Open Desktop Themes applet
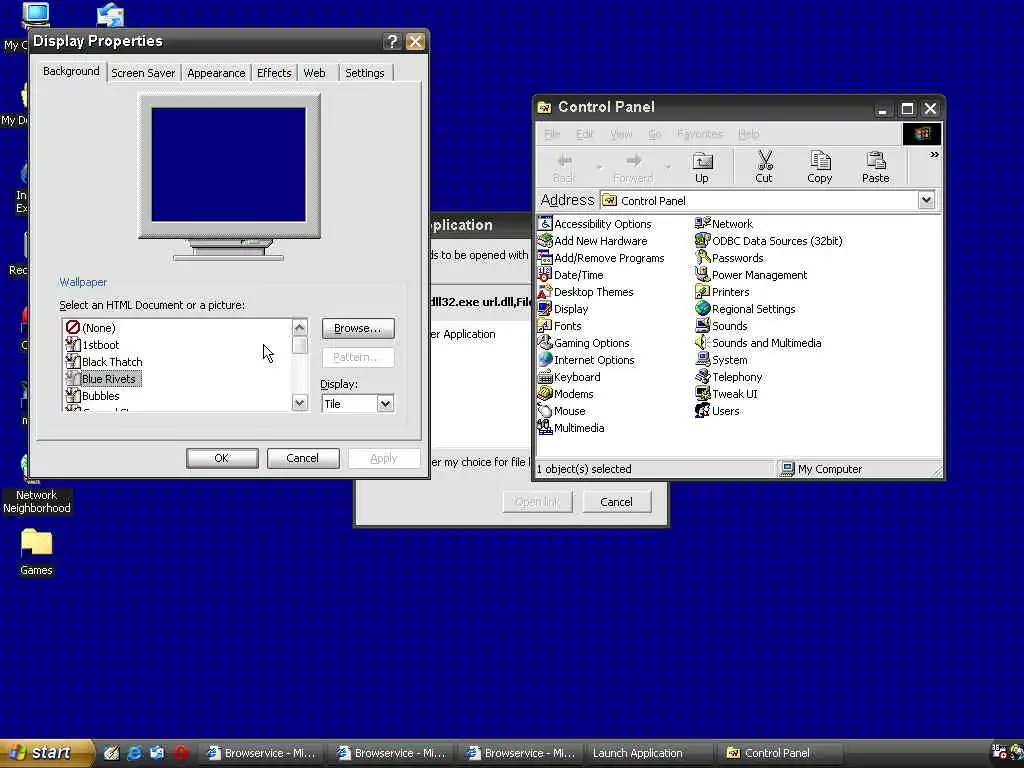The image size is (1024, 768). click(x=585, y=292)
